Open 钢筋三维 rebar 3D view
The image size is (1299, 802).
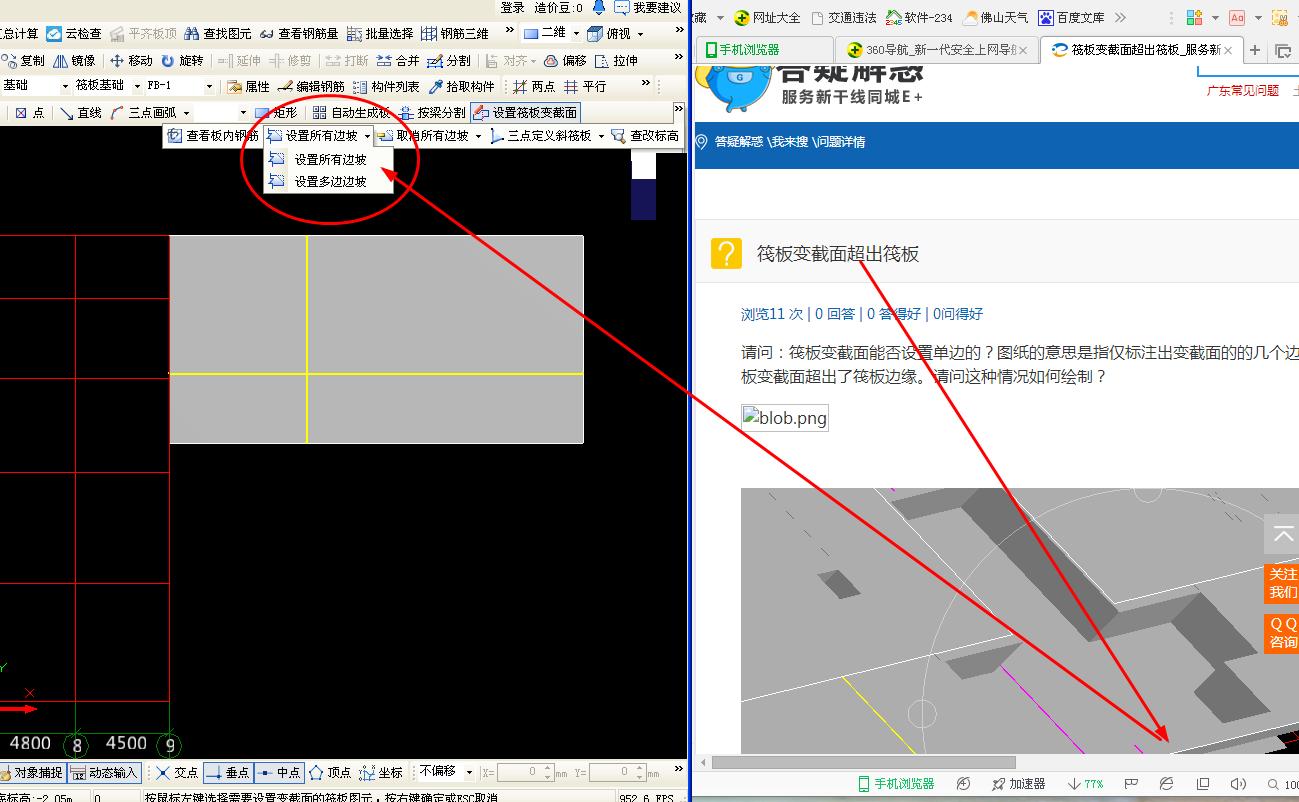pos(454,34)
